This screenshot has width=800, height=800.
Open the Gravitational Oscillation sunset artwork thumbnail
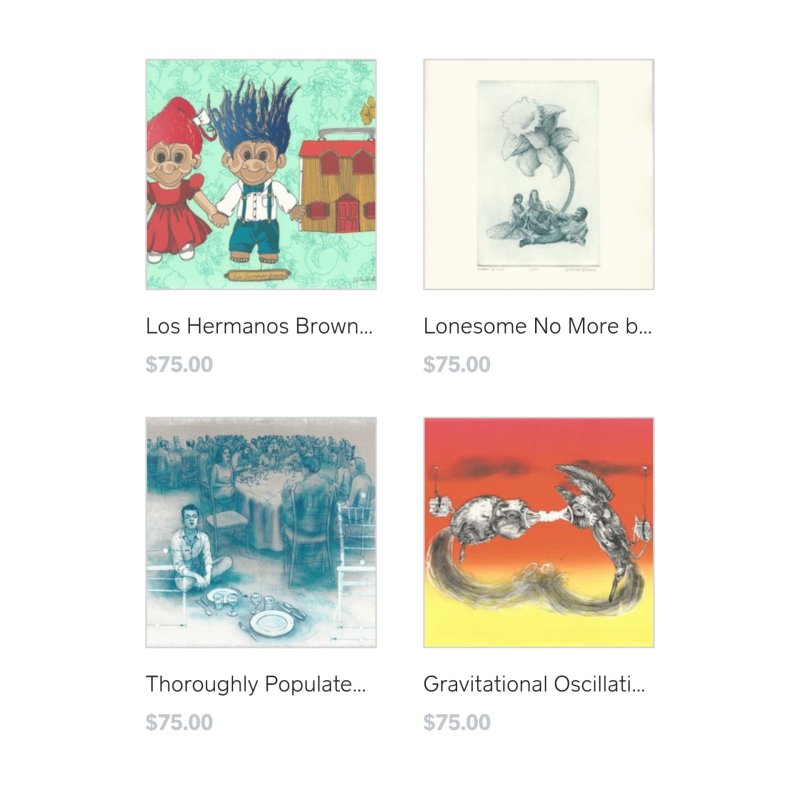(538, 532)
